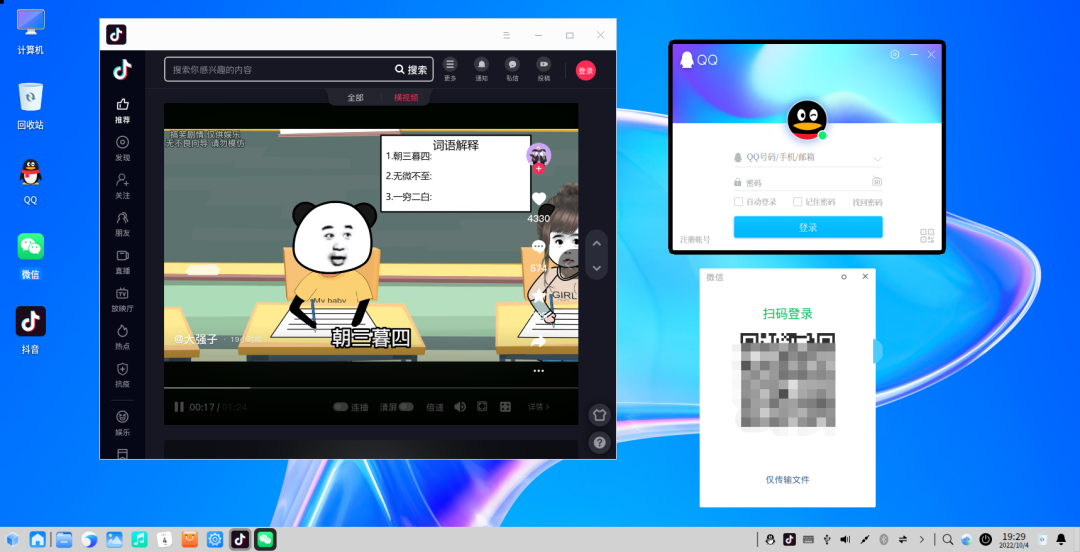Open 娱乐 in the Douyin sidebar
Image resolution: width=1080 pixels, height=552 pixels.
pyautogui.click(x=123, y=423)
